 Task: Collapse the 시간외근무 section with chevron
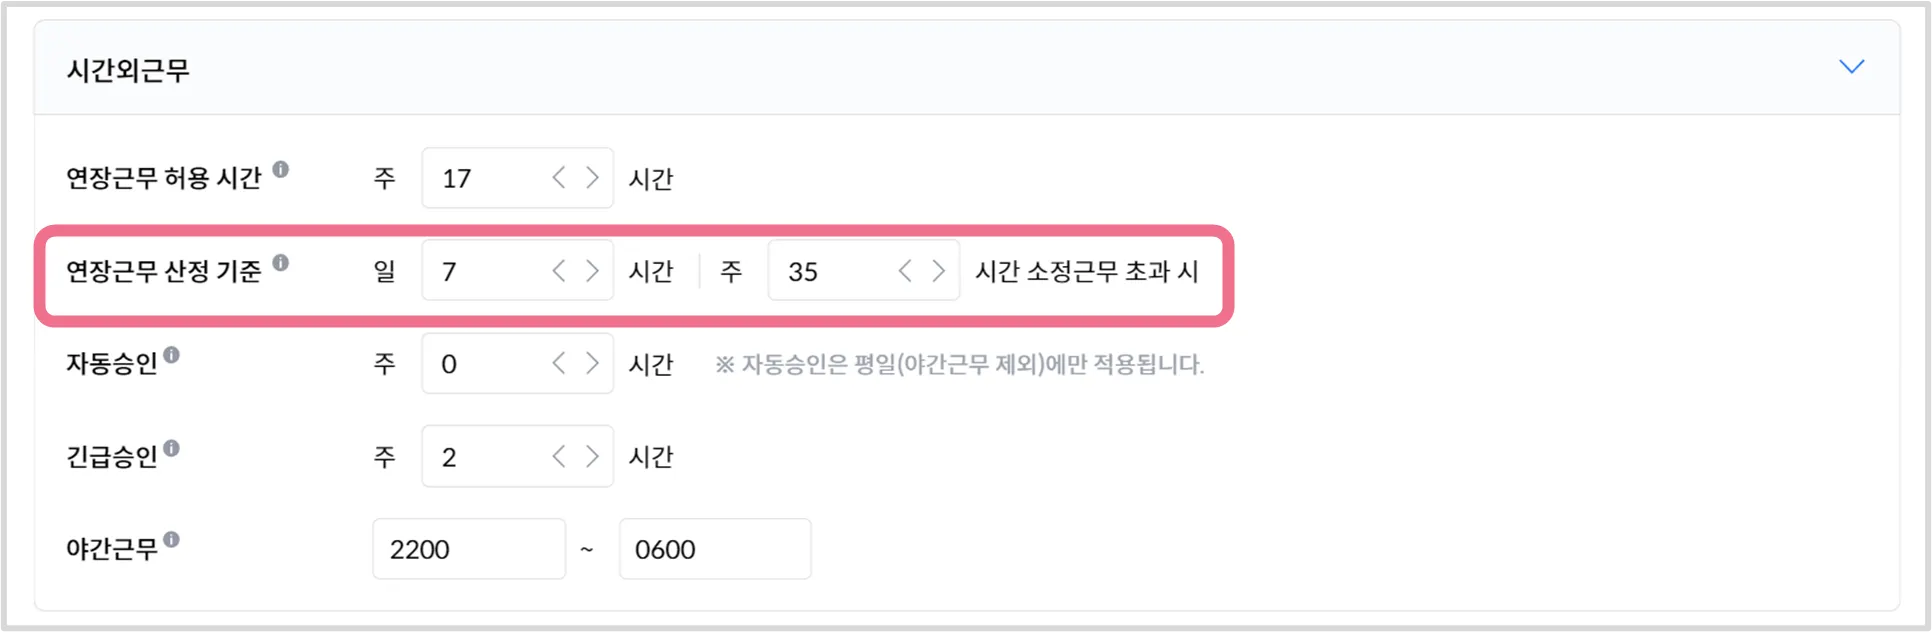1851,67
